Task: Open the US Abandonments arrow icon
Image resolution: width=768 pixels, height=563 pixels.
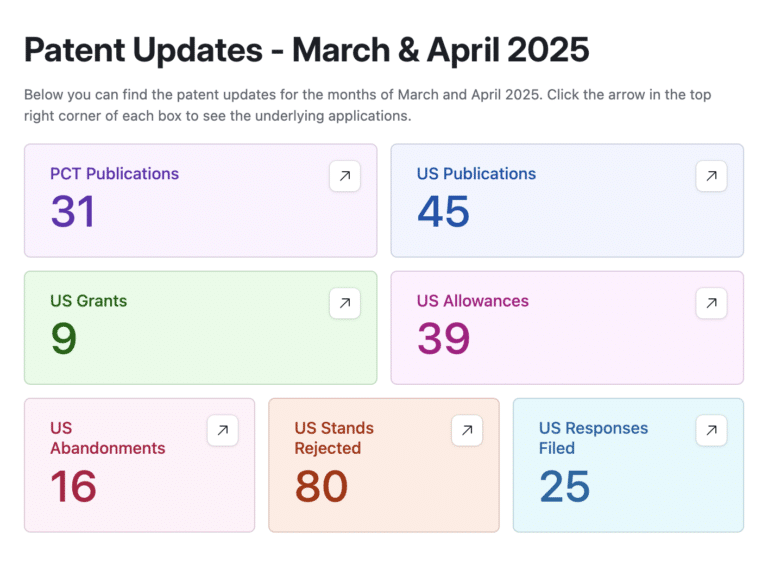Action: [x=223, y=431]
